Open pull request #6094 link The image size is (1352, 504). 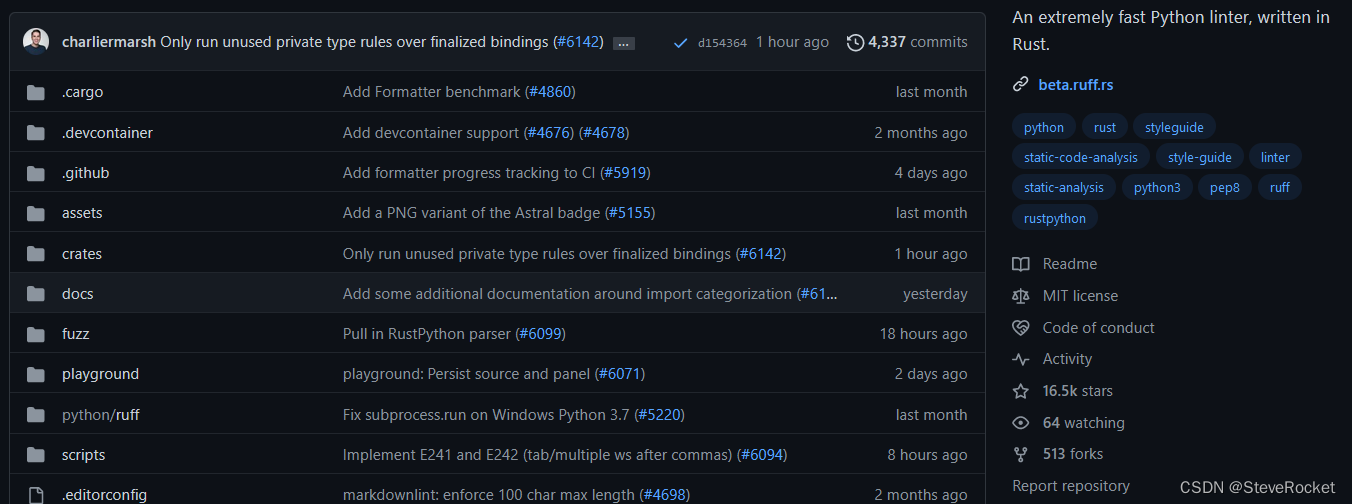pyautogui.click(x=762, y=455)
